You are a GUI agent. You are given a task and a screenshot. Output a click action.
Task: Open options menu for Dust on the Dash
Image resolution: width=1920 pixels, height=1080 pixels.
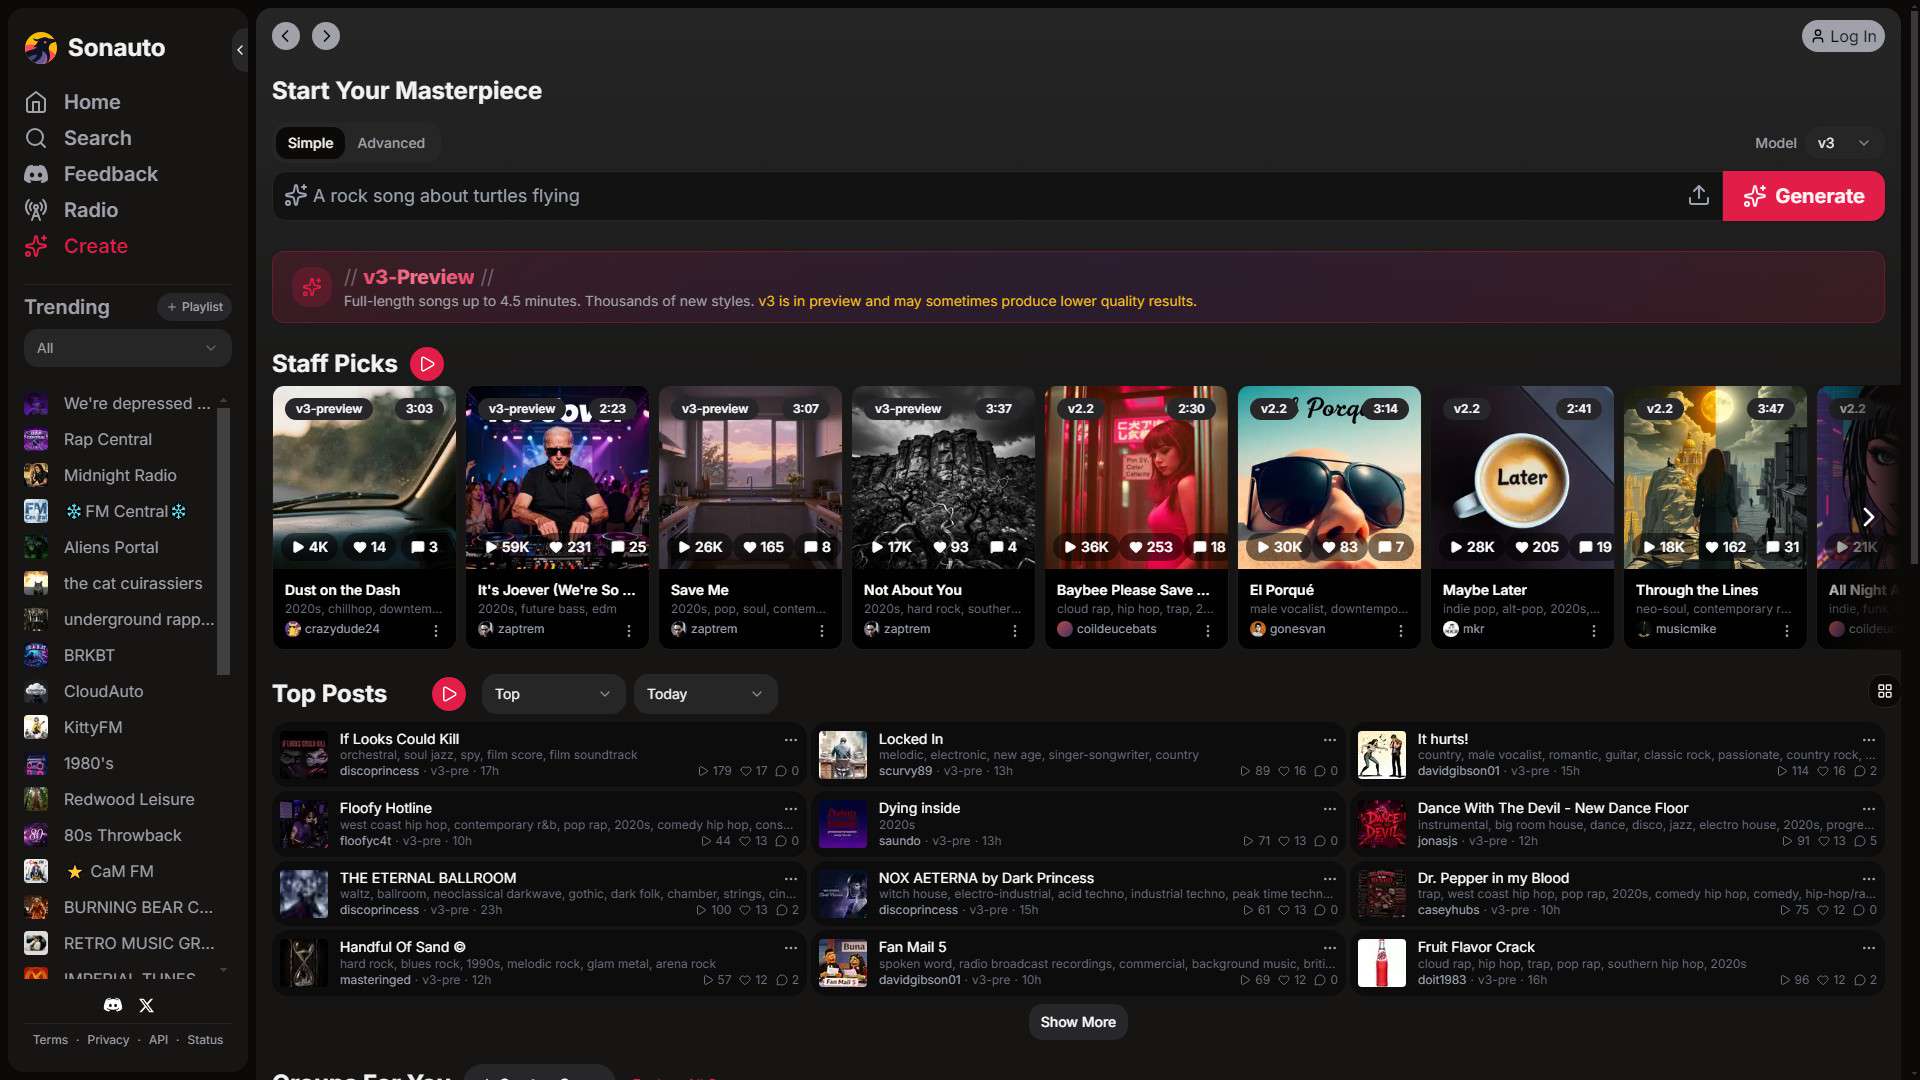coord(436,631)
